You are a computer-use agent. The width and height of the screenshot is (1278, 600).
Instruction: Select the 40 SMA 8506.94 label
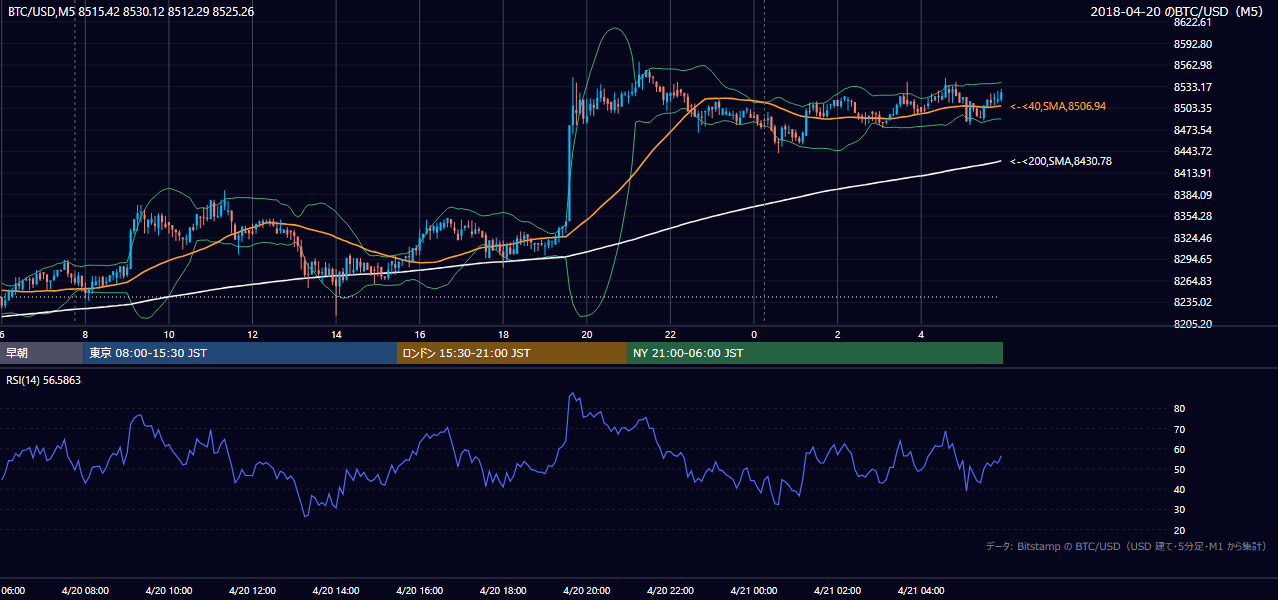point(1058,106)
